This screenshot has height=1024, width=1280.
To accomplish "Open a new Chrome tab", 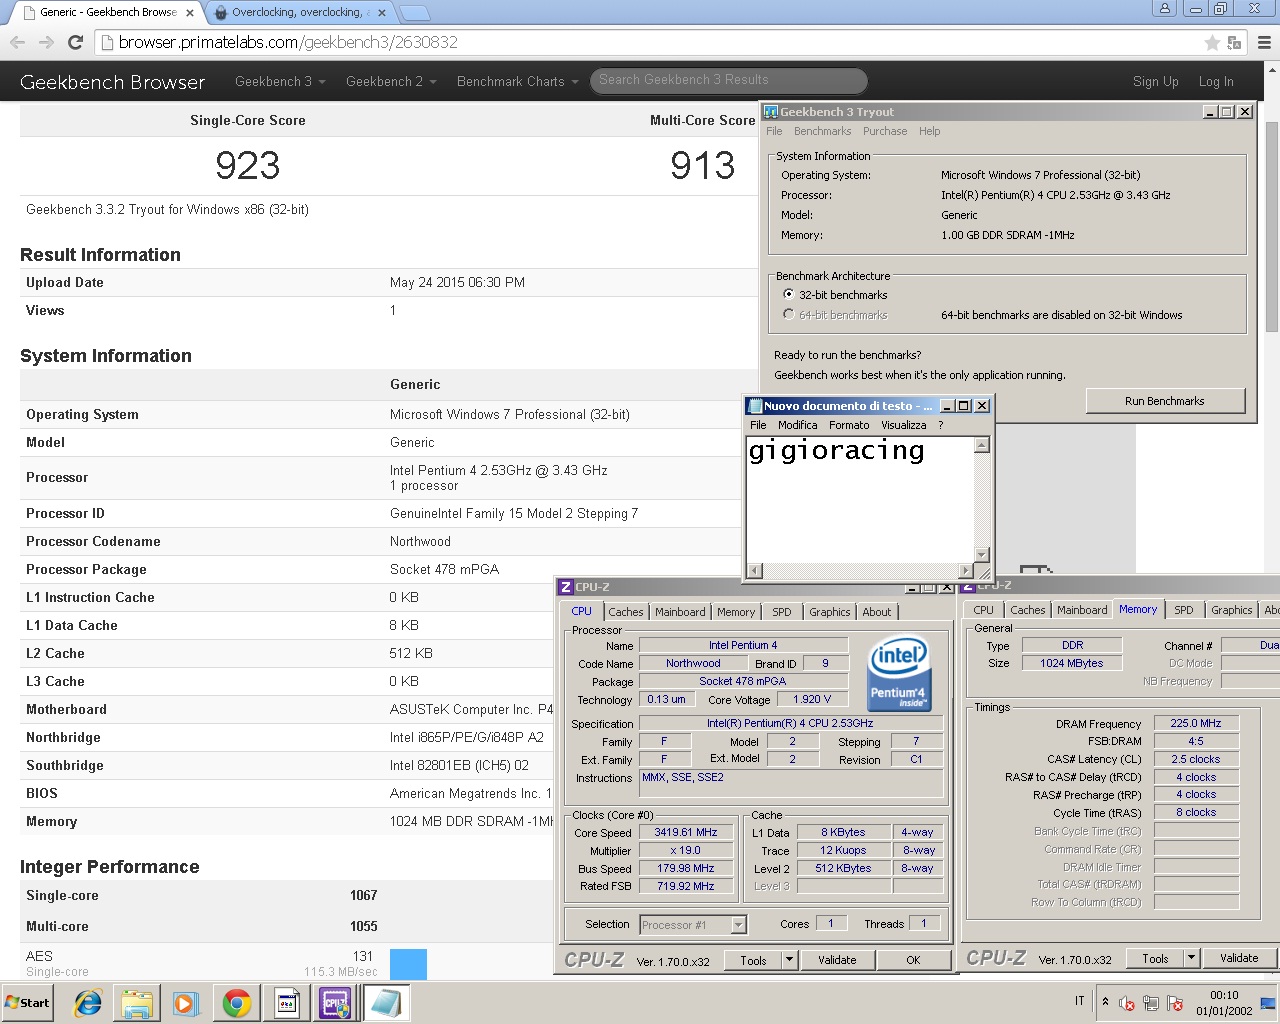I will click(414, 13).
